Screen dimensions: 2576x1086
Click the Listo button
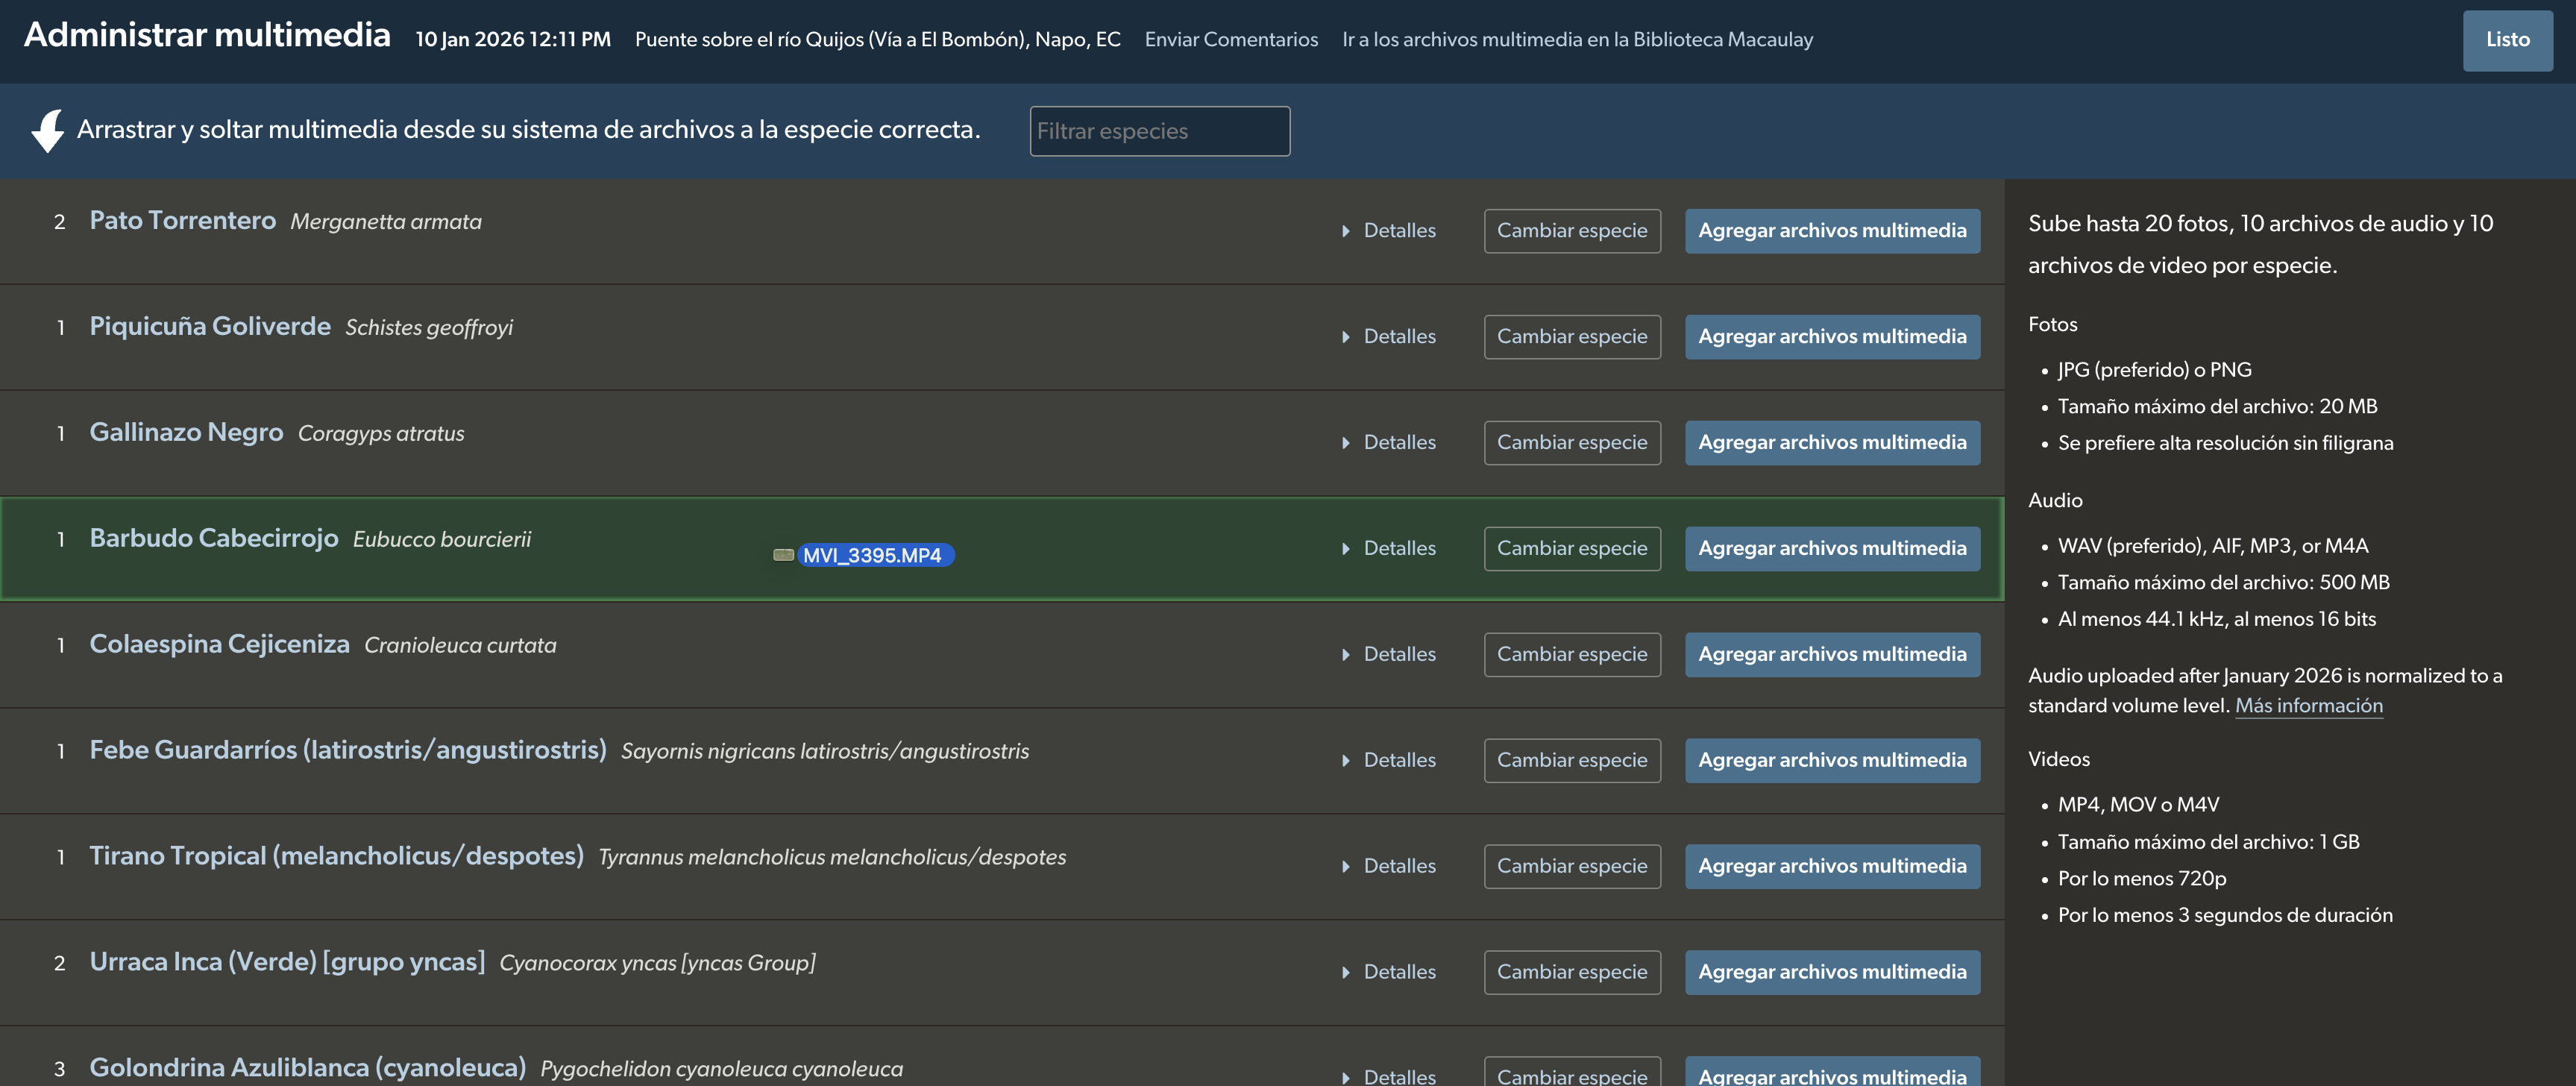click(x=2506, y=40)
